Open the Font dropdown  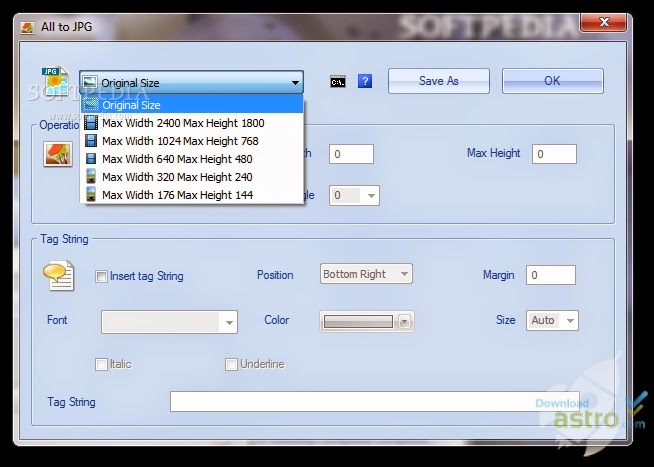pos(169,322)
